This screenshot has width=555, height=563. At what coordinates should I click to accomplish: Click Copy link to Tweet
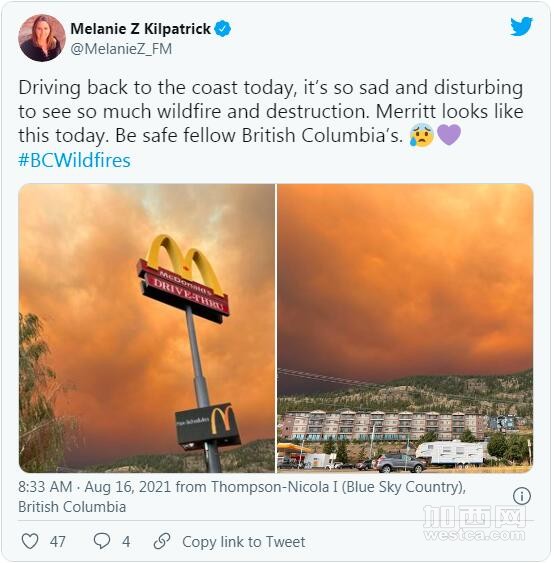point(244,541)
